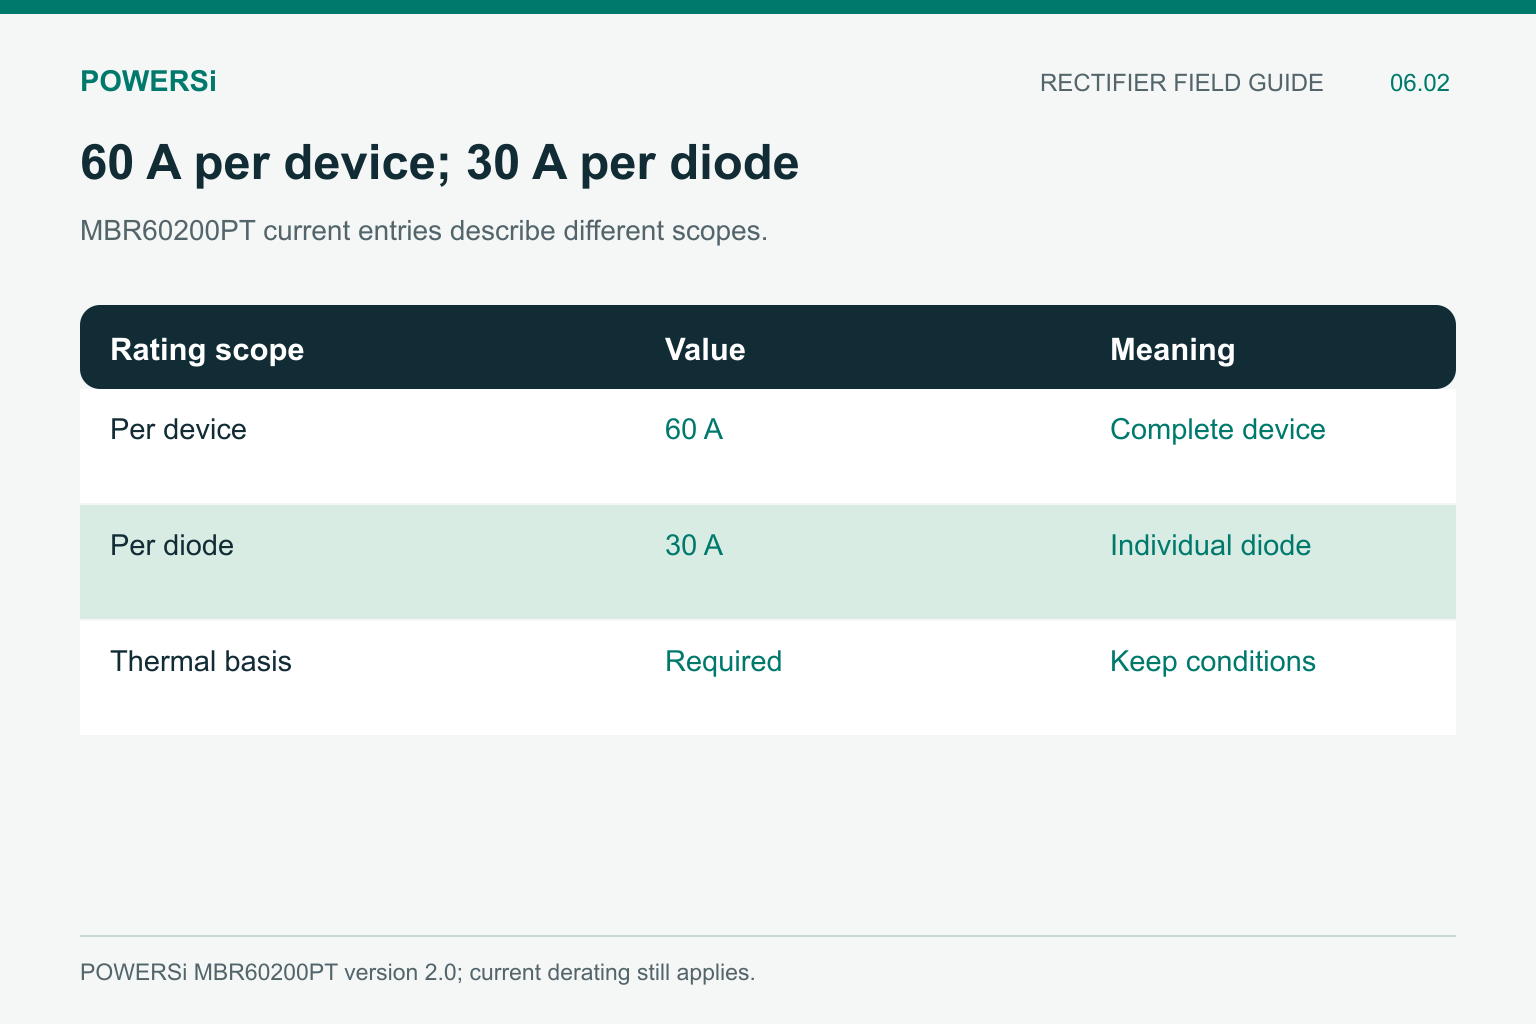Click the 30 A value cell

click(x=693, y=545)
